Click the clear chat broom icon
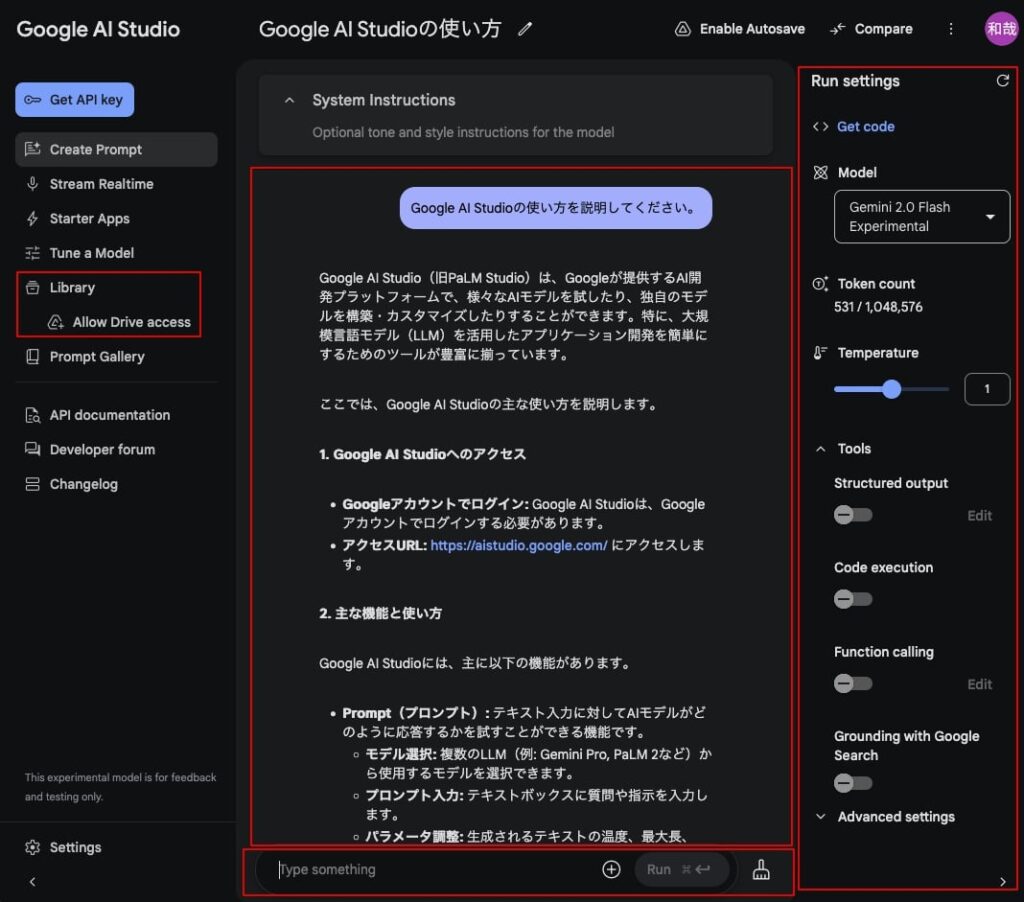 click(x=761, y=870)
